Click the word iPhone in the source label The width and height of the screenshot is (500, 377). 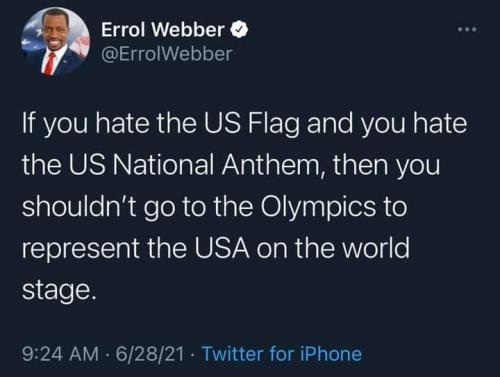pos(331,354)
